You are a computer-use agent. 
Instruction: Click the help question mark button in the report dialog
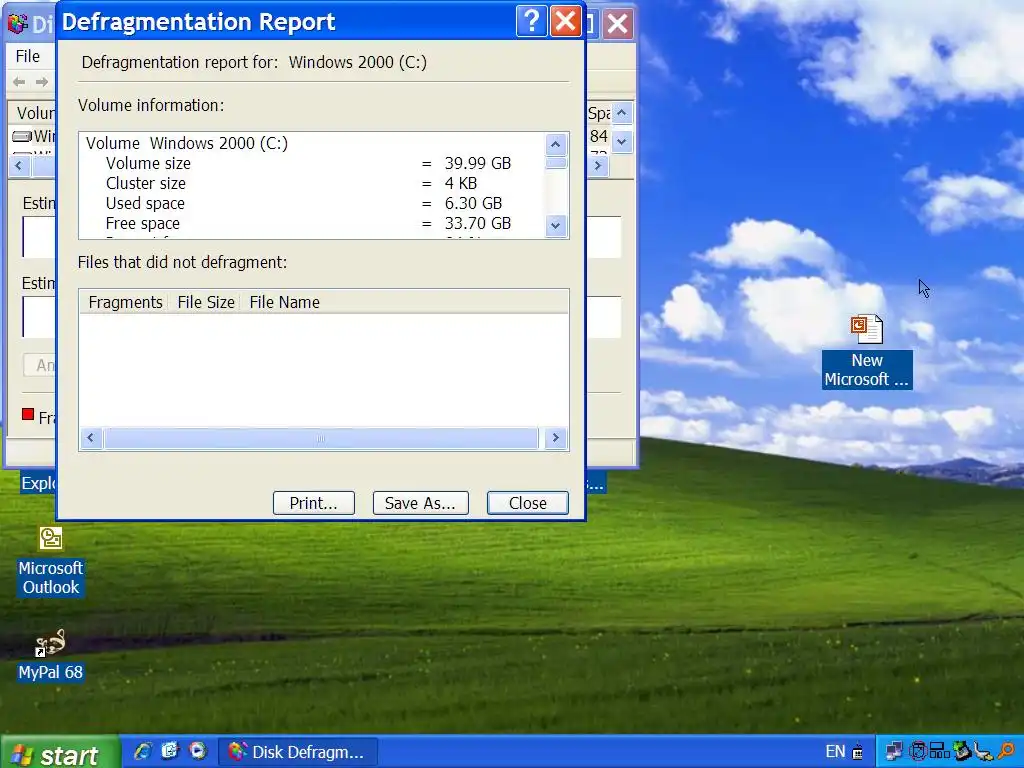click(532, 22)
